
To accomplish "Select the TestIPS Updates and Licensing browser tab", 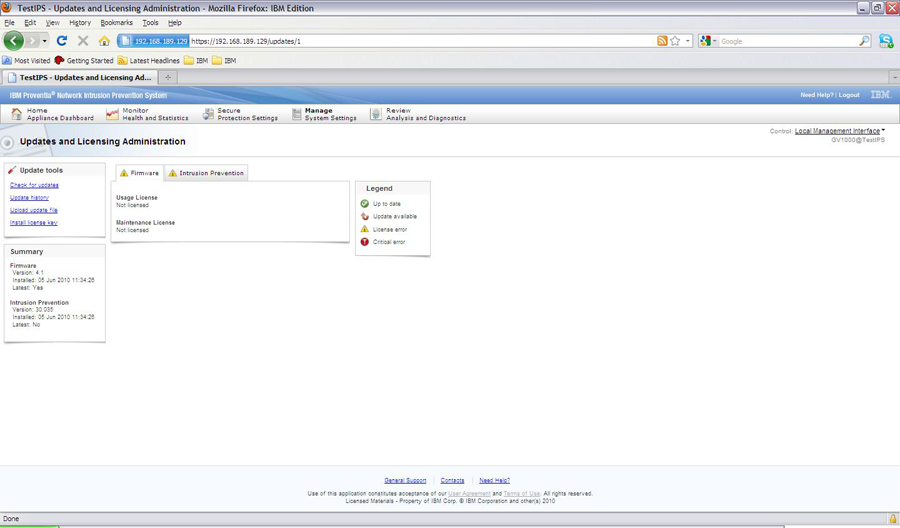I will point(80,77).
